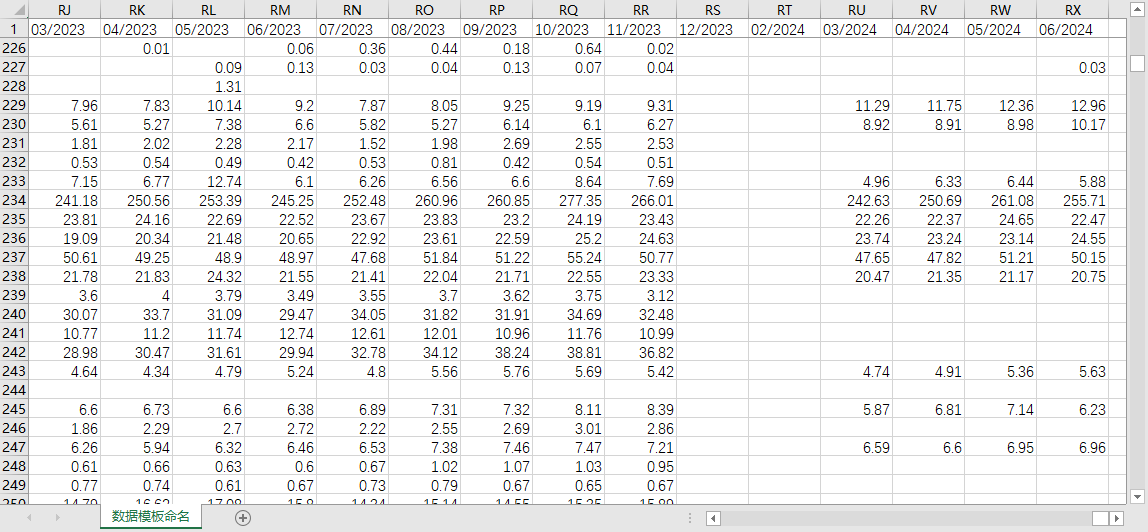
Task: Select the cell containing 10.17
Action: 1072,124
